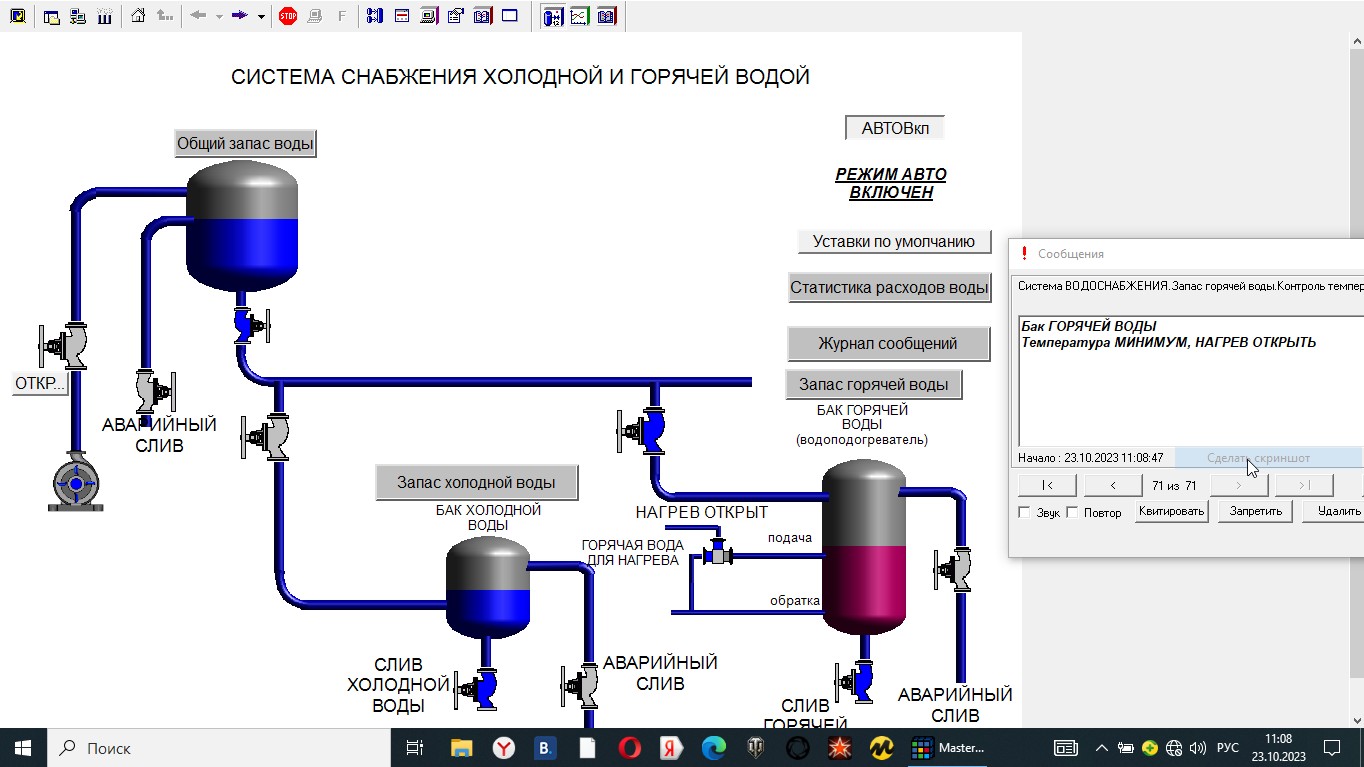Click the networked computers toolbar icon
Screen dimensions: 1364x767
[78, 16]
